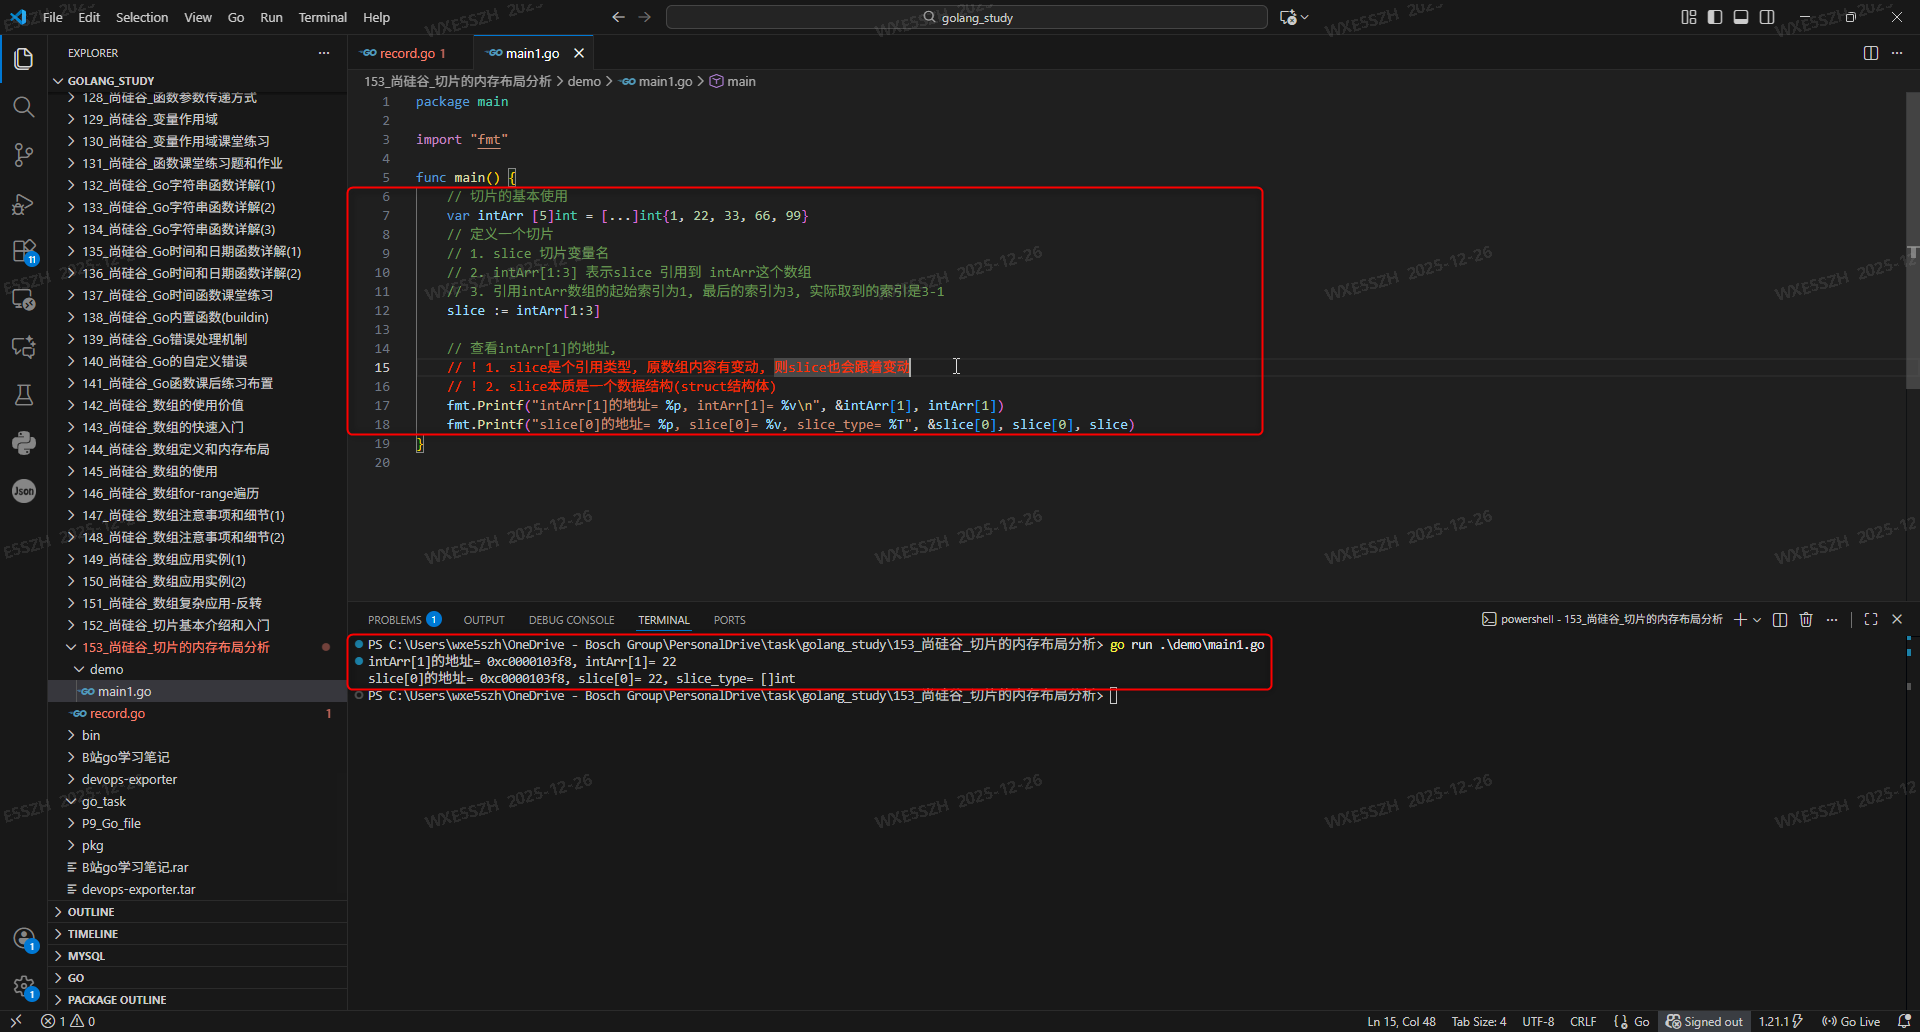This screenshot has width=1920, height=1032.
Task: Select the Explorer files icon
Action: (24, 58)
